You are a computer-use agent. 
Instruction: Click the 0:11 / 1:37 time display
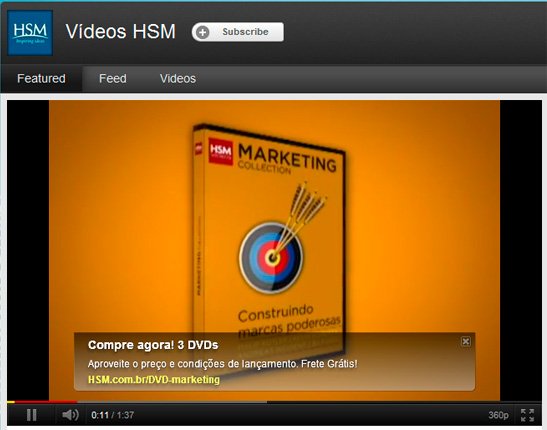[x=112, y=415]
